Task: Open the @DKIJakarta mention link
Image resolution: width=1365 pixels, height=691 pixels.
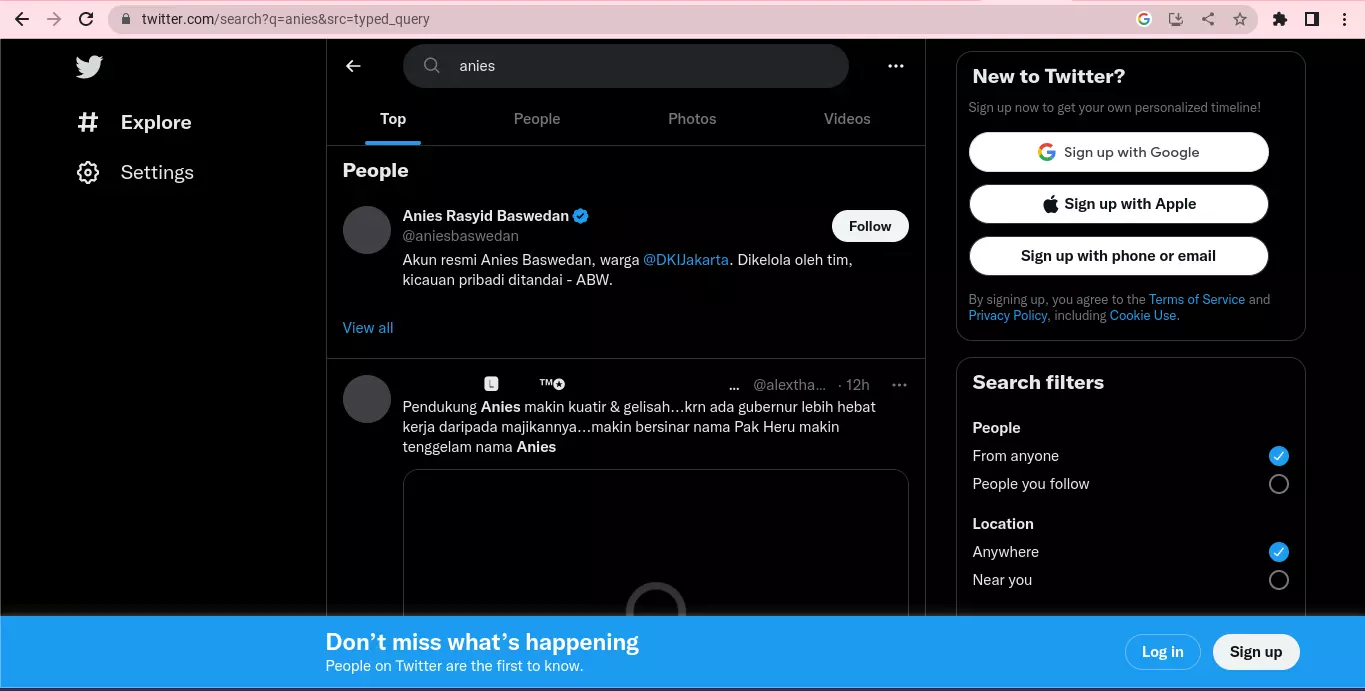Action: [x=686, y=260]
